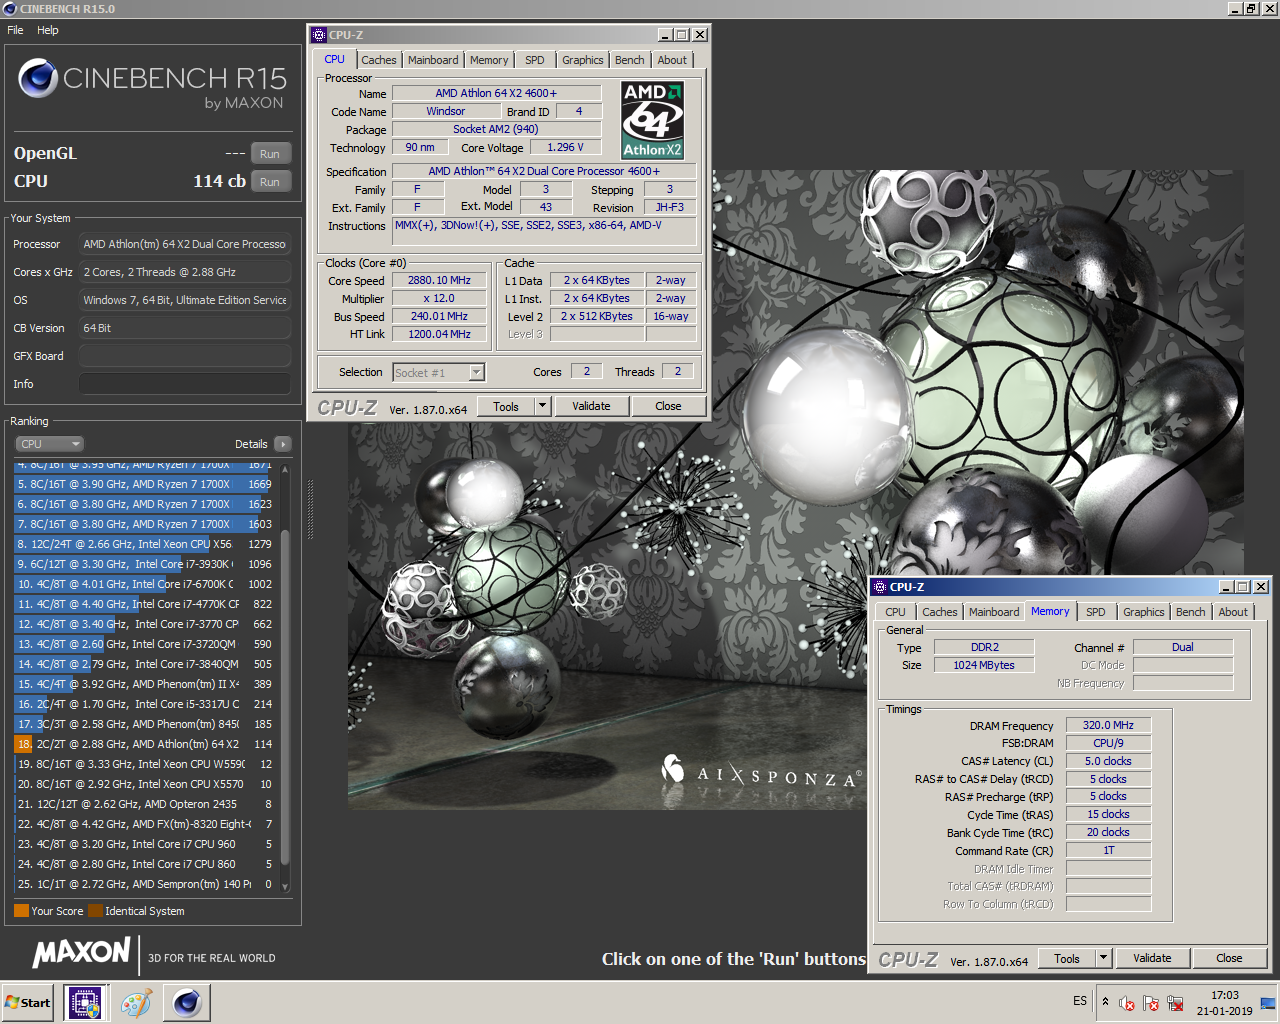This screenshot has height=1024, width=1280.
Task: Open the Cinebench taskbar icon
Action: point(187,1002)
